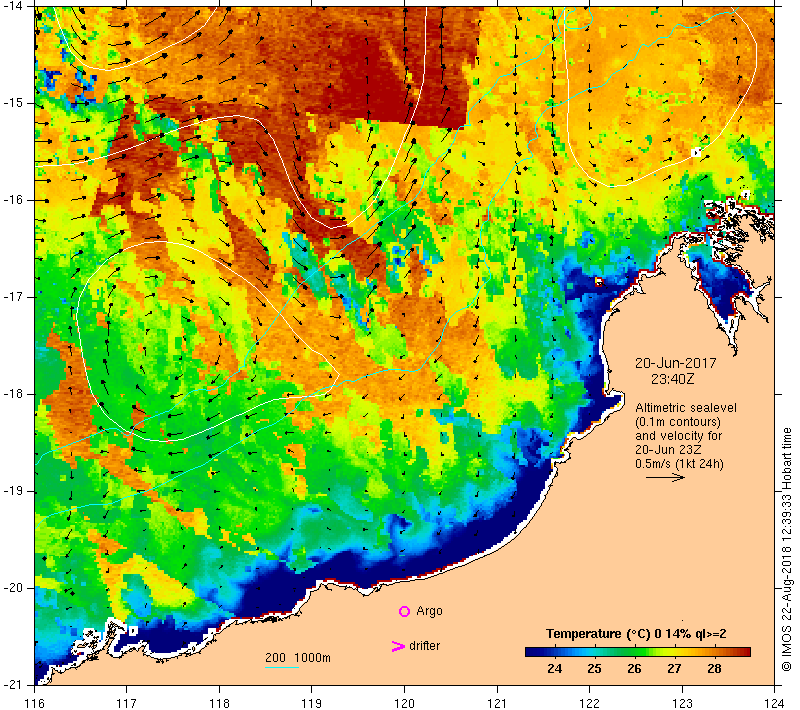Image resolution: width=800 pixels, height=710 pixels.
Task: Click the IMOS copyright timestamp text
Action: (x=787, y=550)
